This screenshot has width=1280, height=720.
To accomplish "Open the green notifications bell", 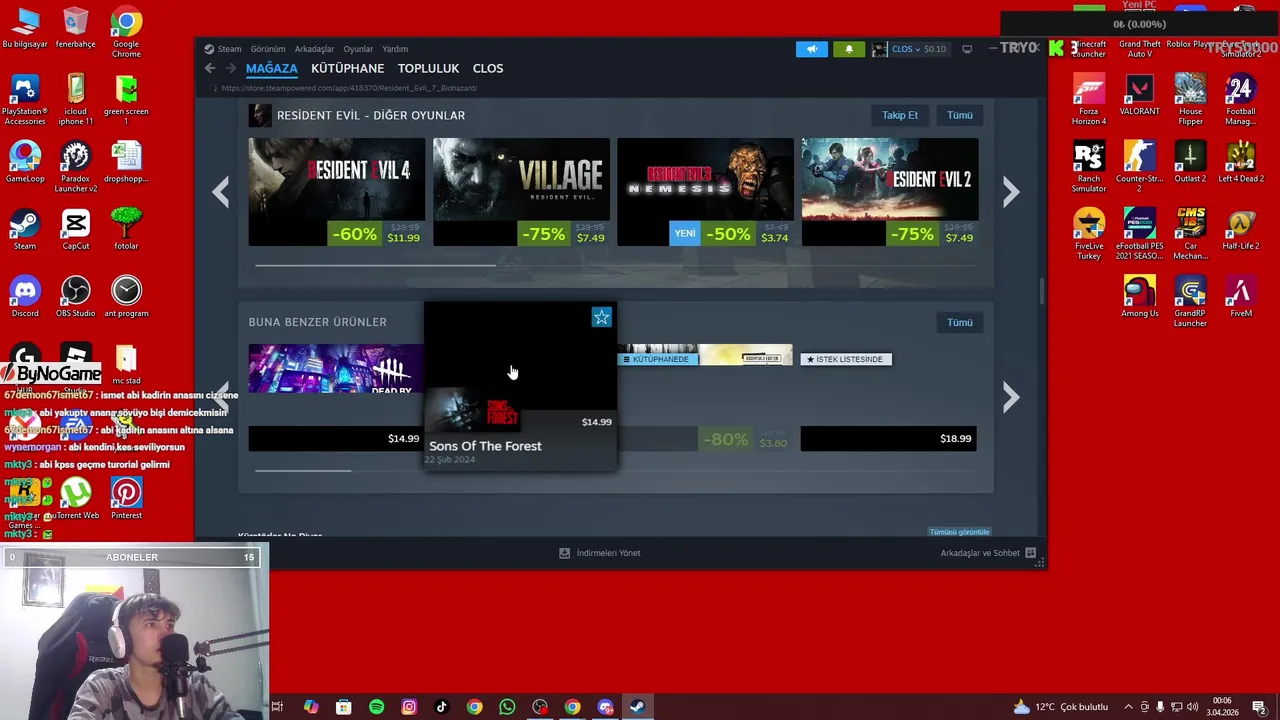I will [x=849, y=49].
